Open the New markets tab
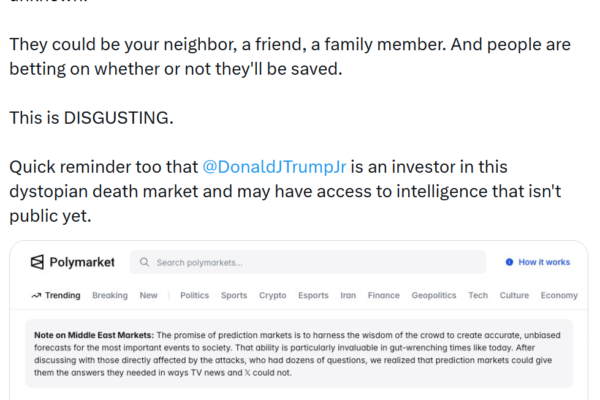The image size is (600, 400). pyautogui.click(x=148, y=296)
